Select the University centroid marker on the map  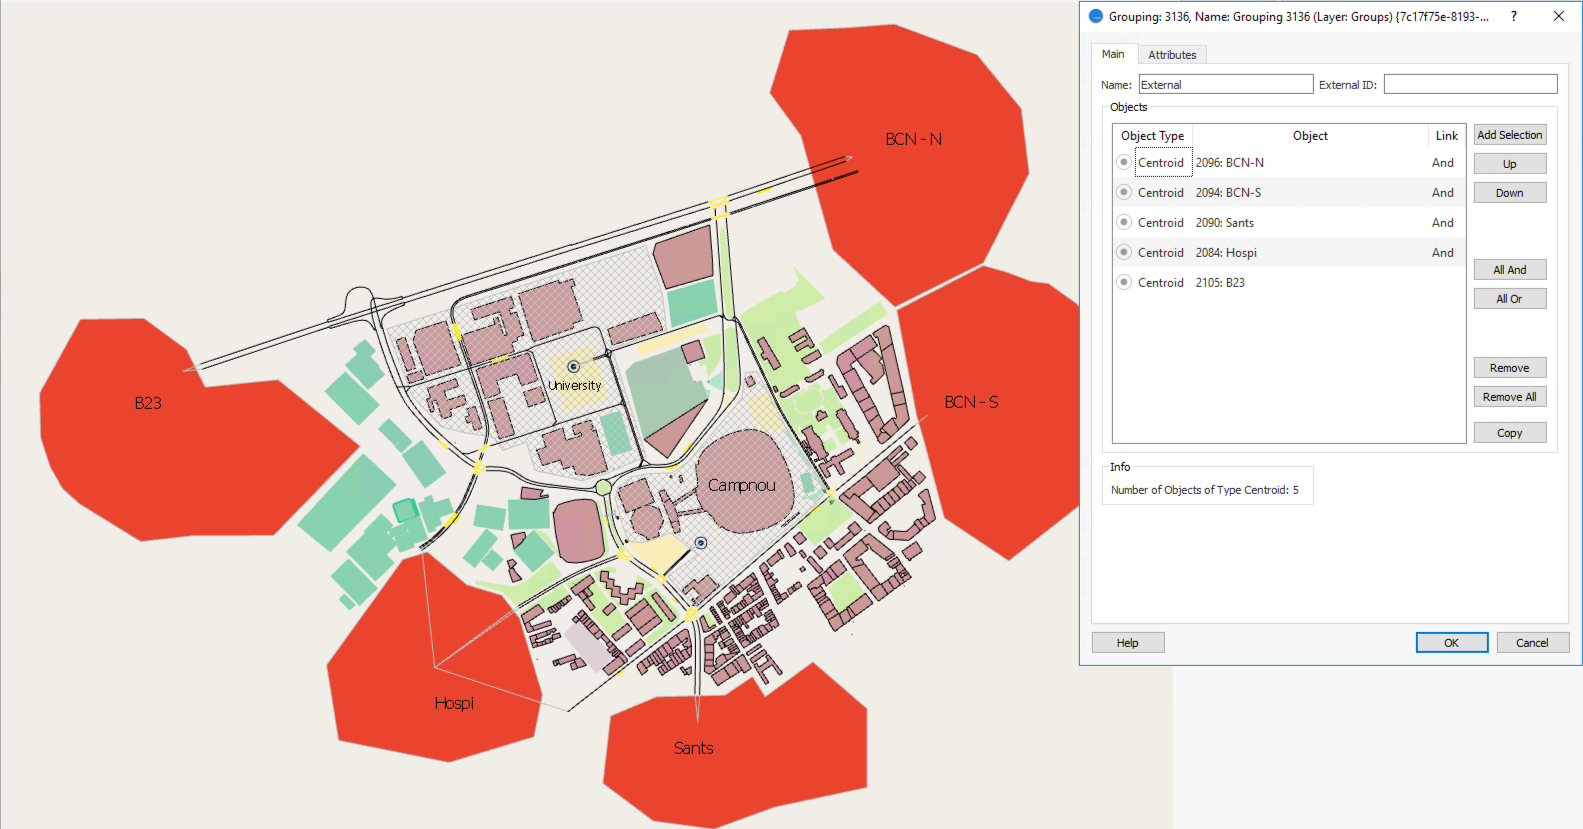click(574, 367)
